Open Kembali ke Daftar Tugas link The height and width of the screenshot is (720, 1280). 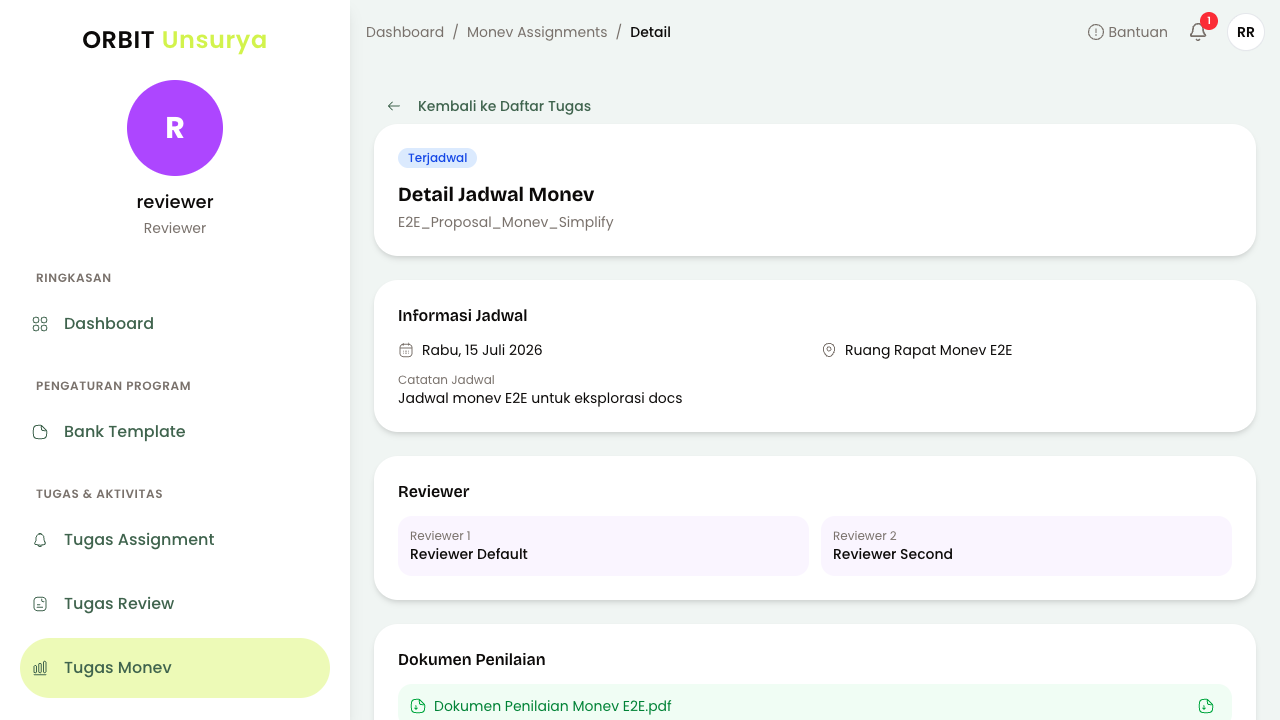pyautogui.click(x=504, y=106)
